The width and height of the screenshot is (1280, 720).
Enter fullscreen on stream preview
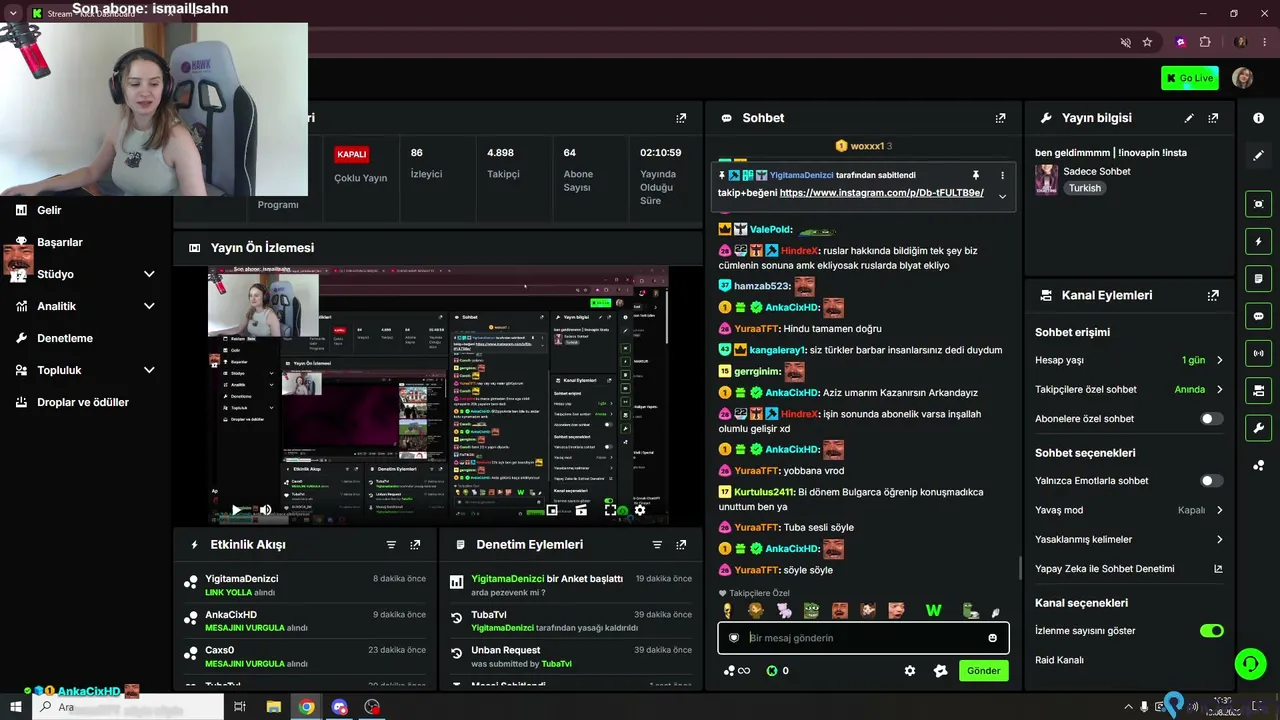[x=610, y=510]
